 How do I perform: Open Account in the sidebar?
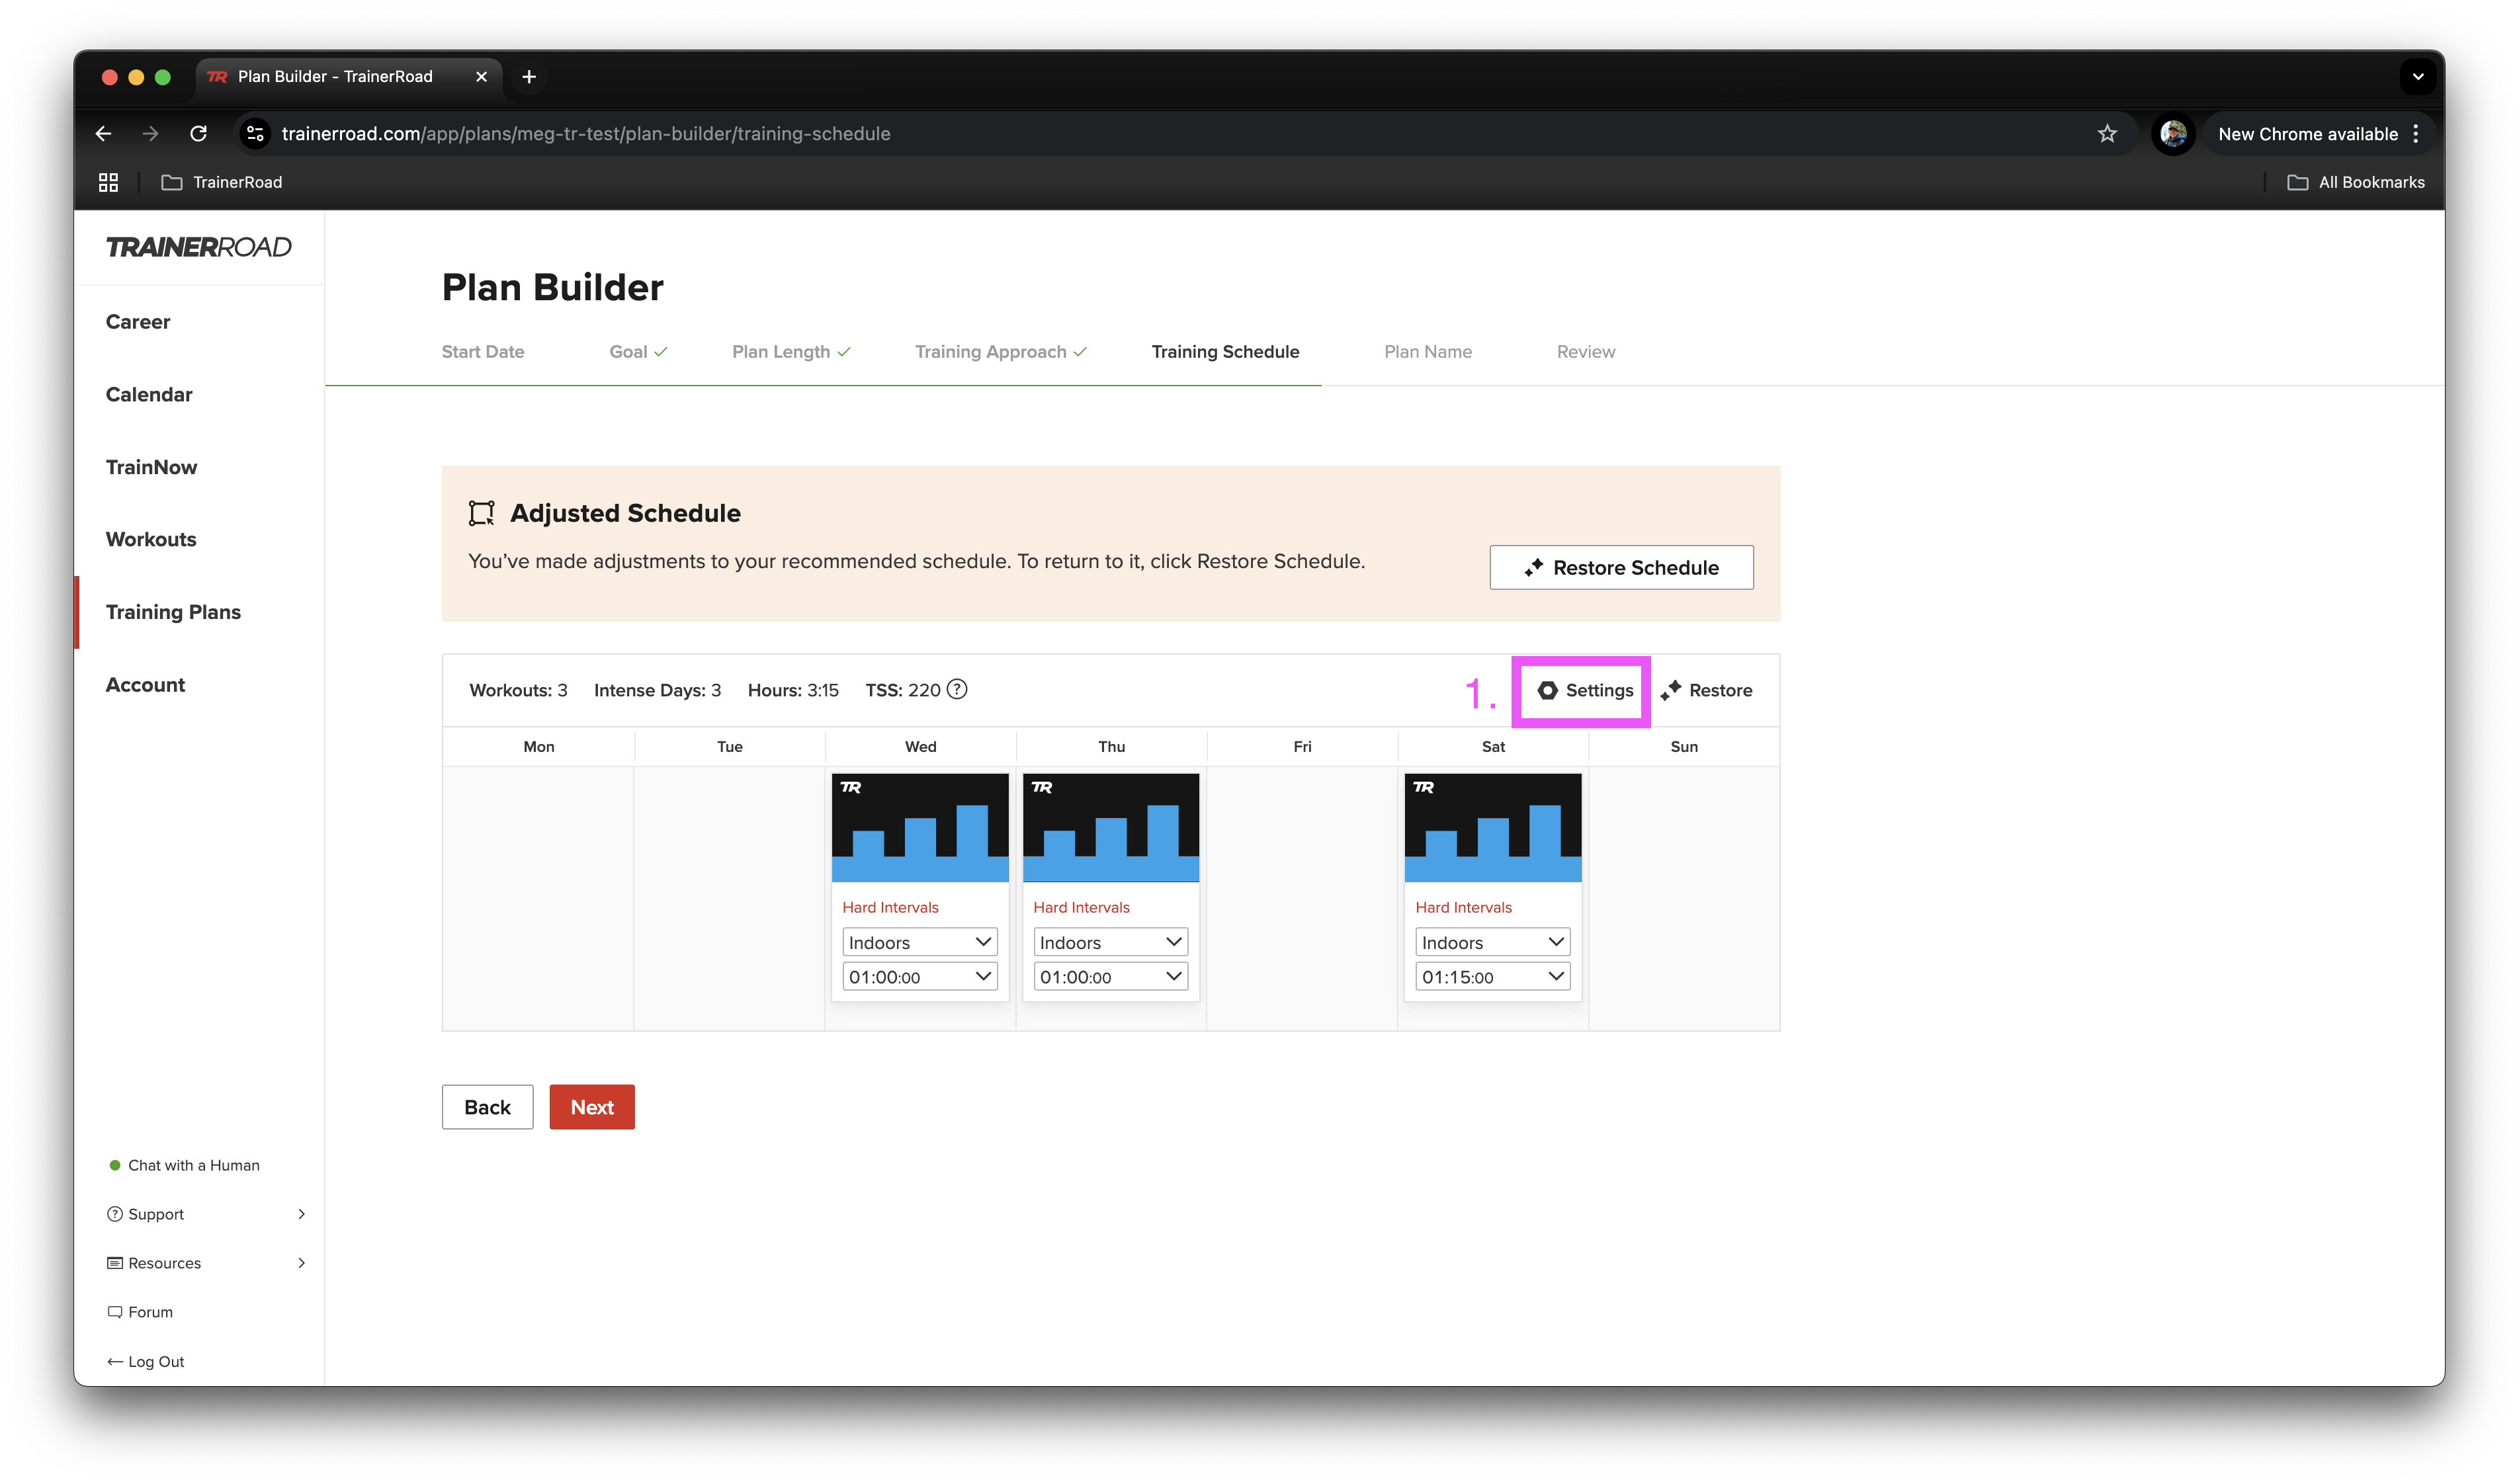point(145,685)
